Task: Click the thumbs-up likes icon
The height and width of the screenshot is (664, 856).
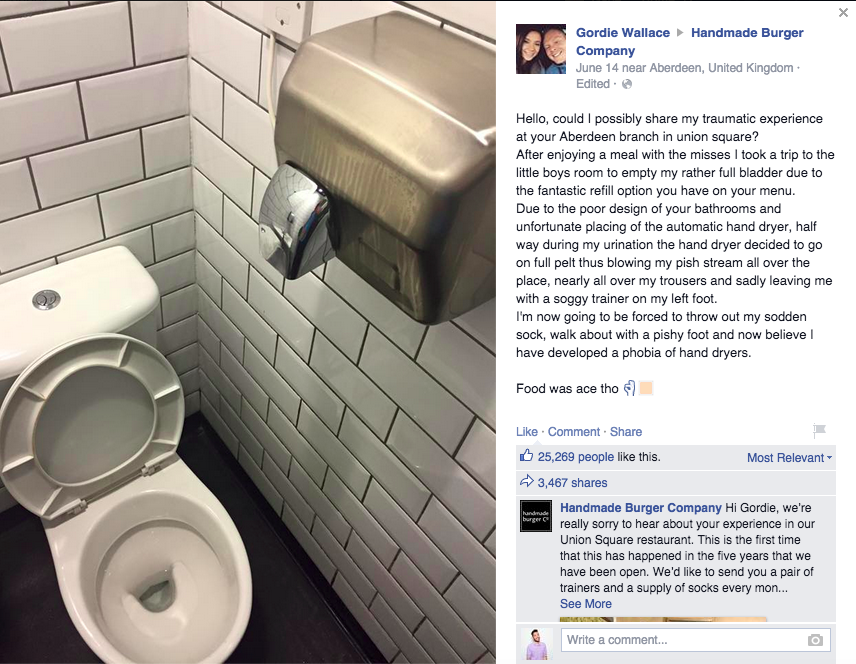Action: [526, 455]
